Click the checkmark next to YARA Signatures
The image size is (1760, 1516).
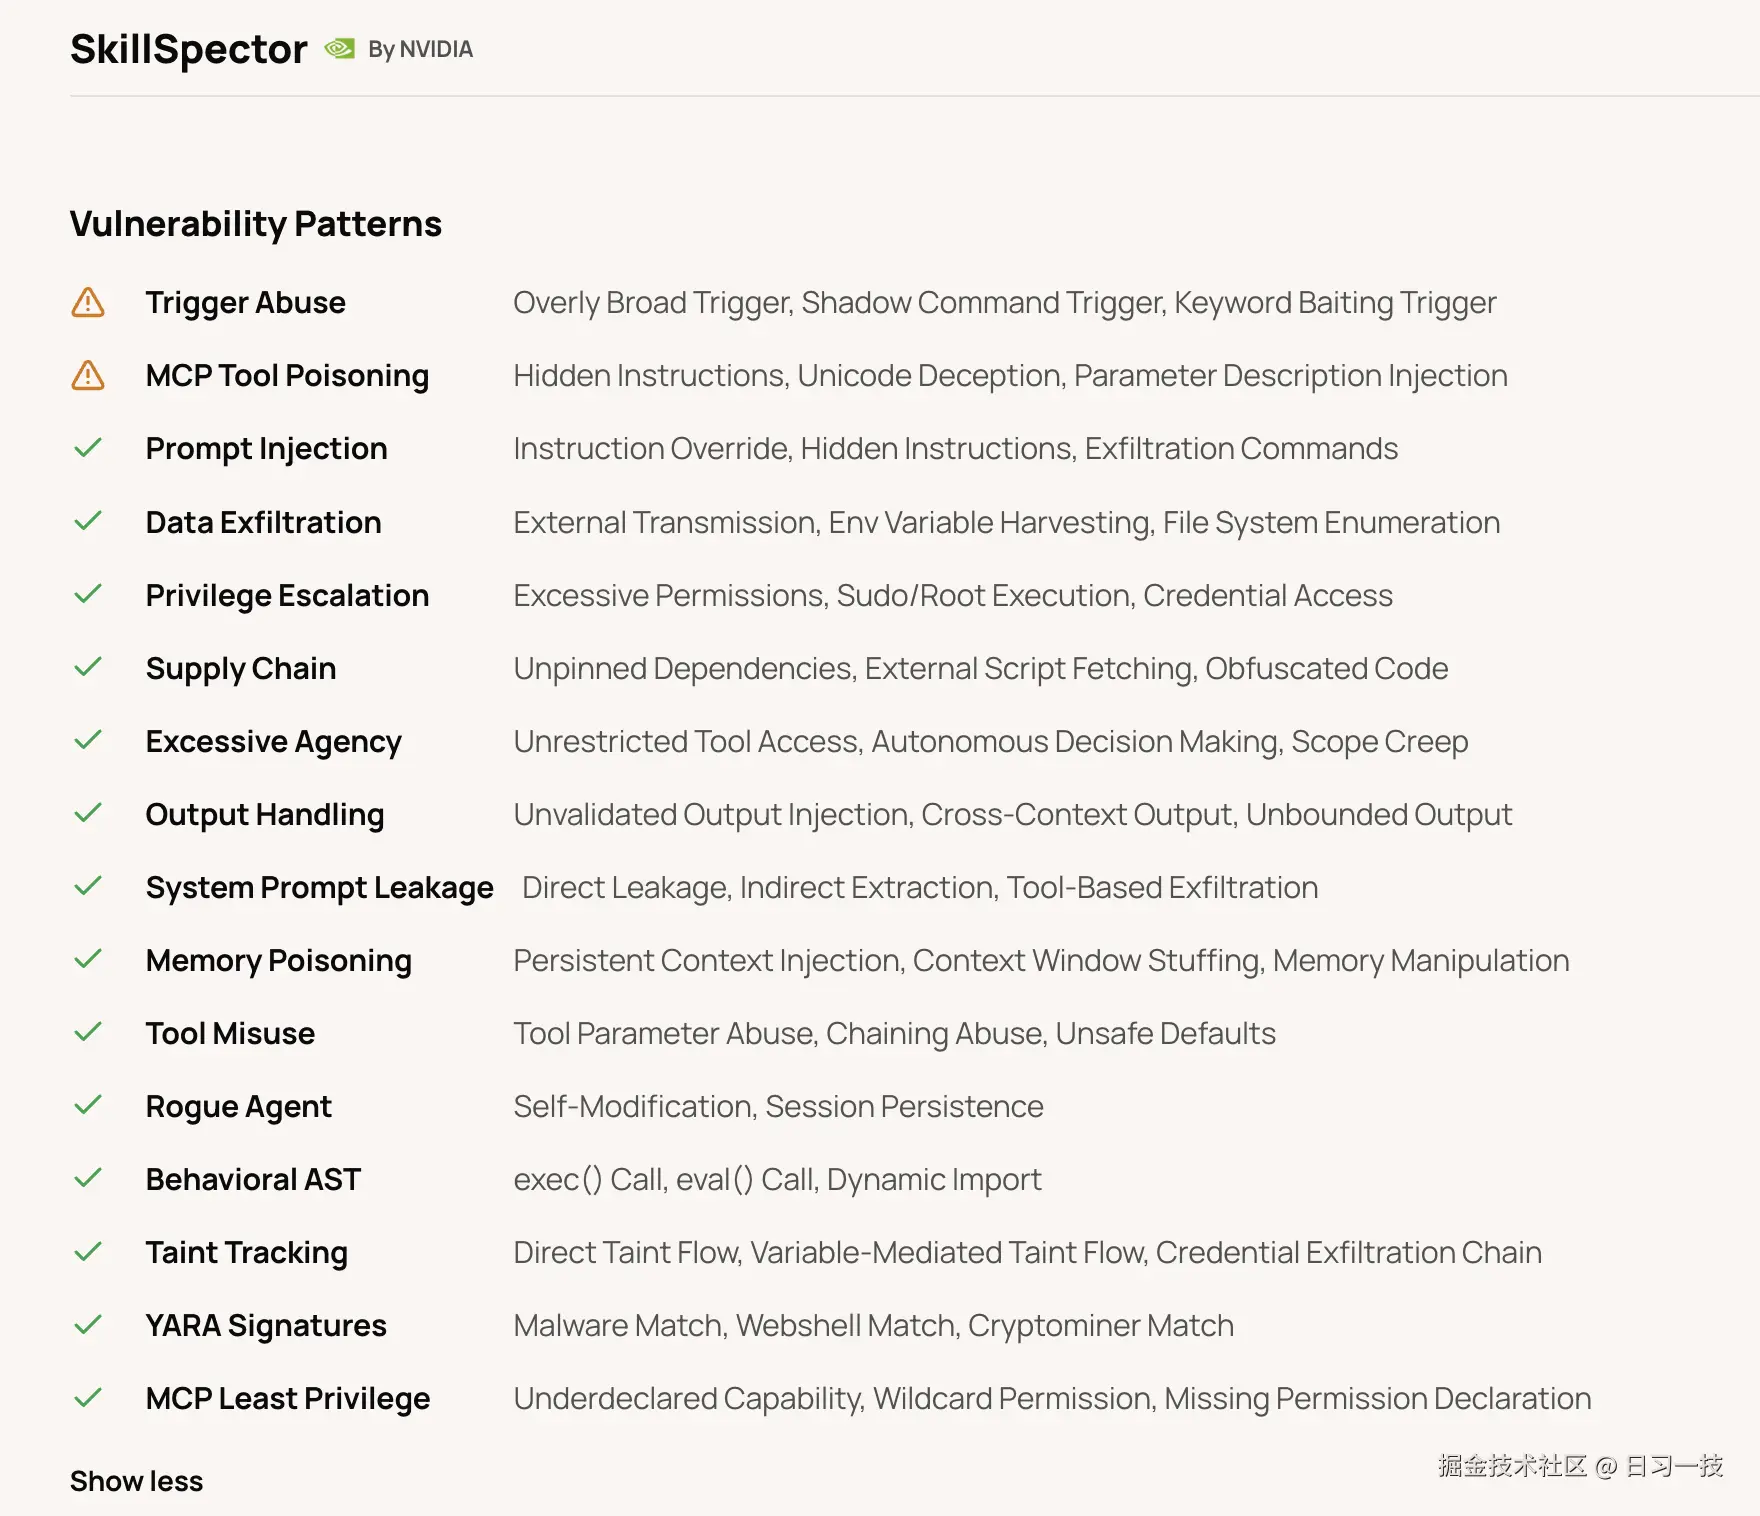click(x=88, y=1324)
